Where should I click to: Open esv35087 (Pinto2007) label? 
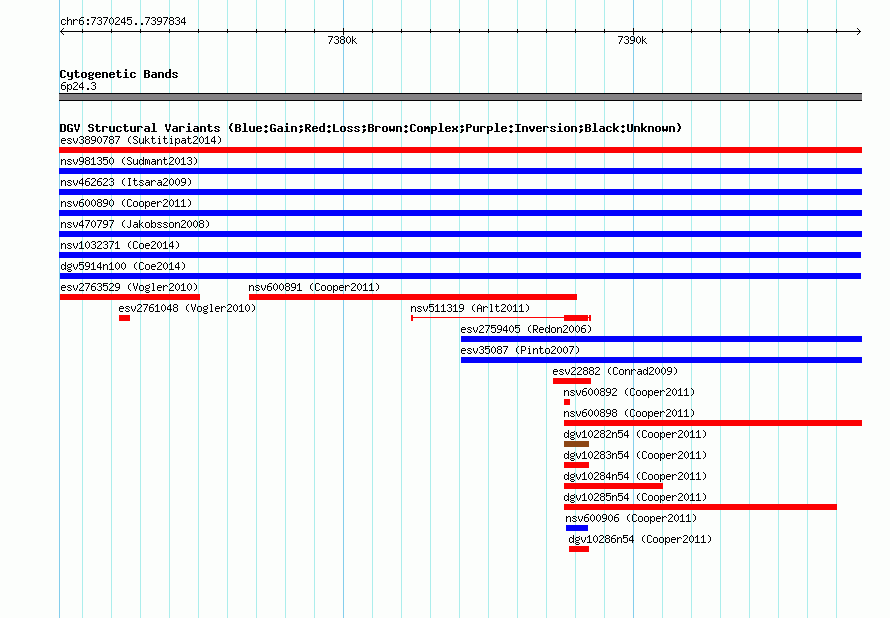(520, 350)
